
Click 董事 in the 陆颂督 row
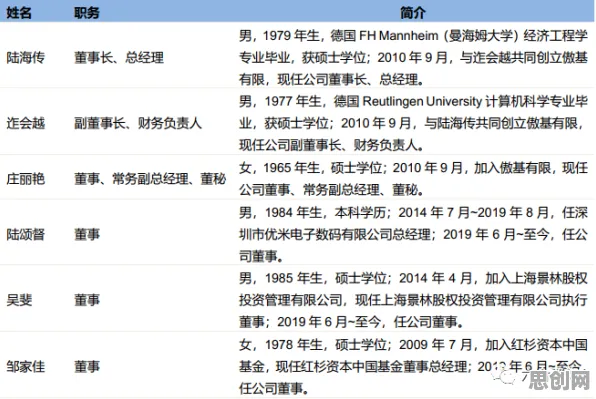pos(87,234)
